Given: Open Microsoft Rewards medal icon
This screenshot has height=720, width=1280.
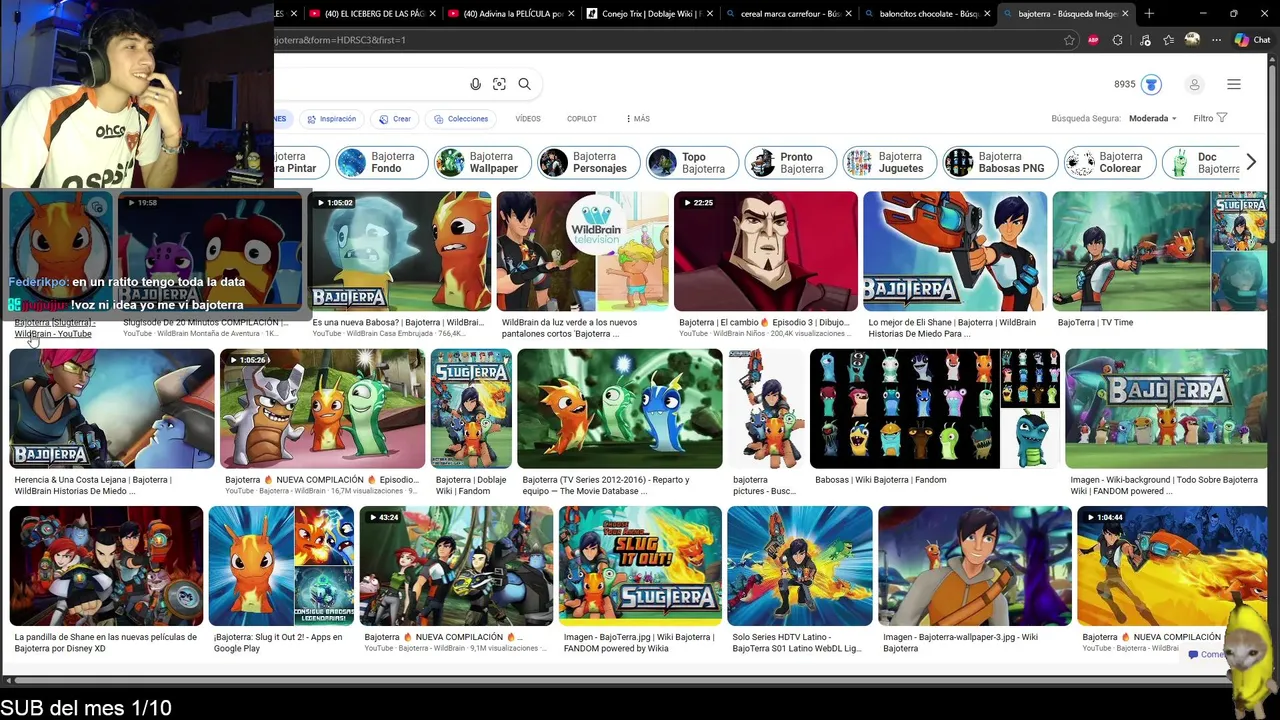Looking at the screenshot, I should coord(1151,84).
